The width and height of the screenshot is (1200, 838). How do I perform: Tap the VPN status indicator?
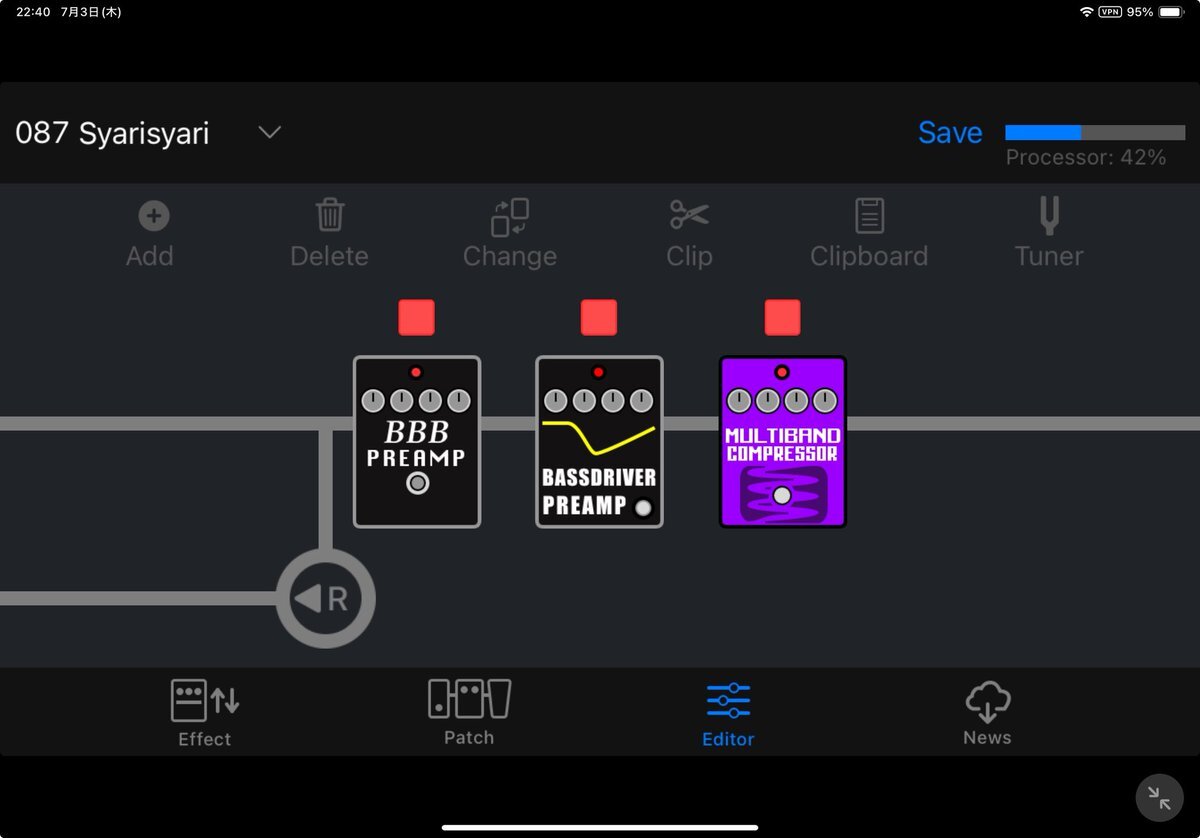1110,12
